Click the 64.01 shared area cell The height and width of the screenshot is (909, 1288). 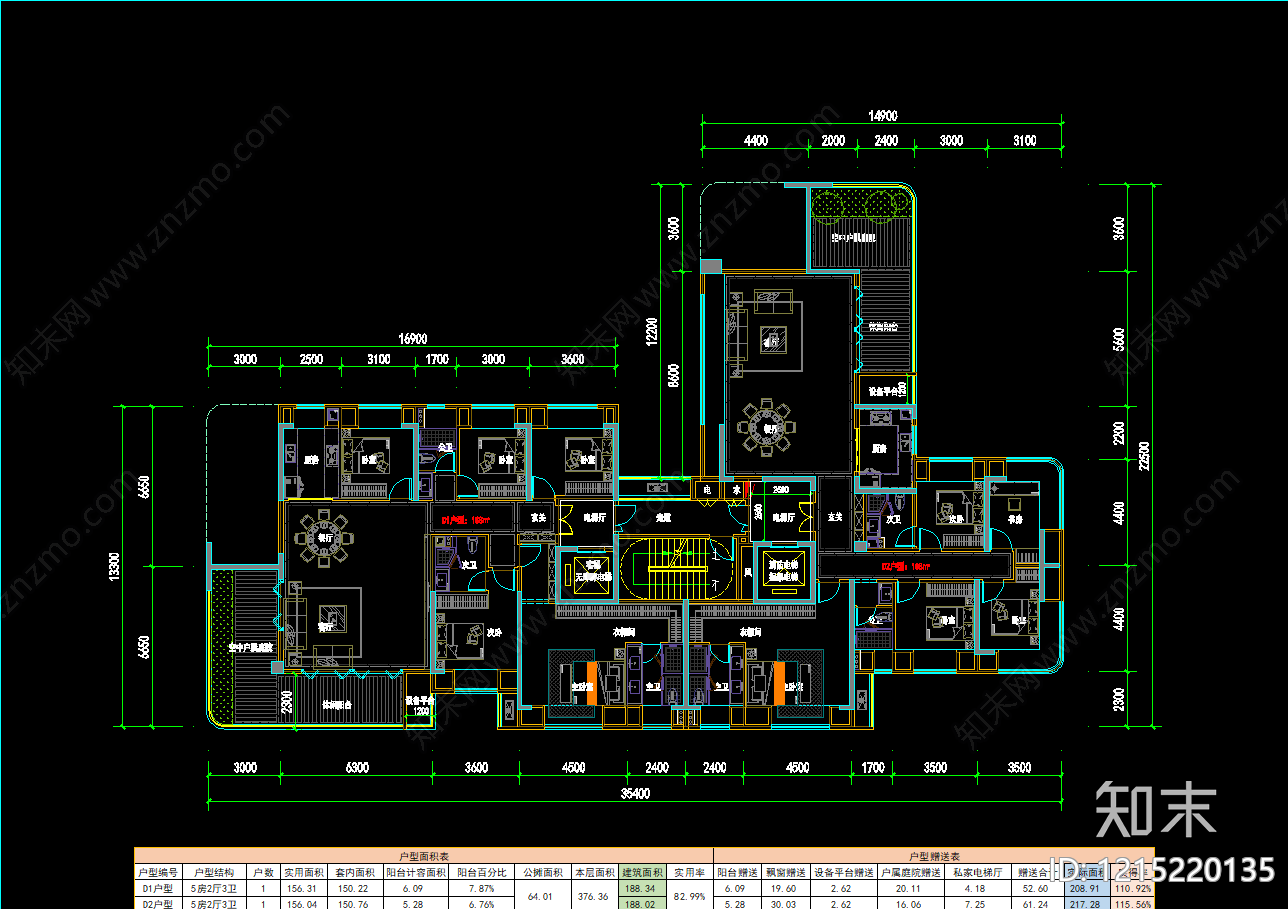click(x=542, y=896)
